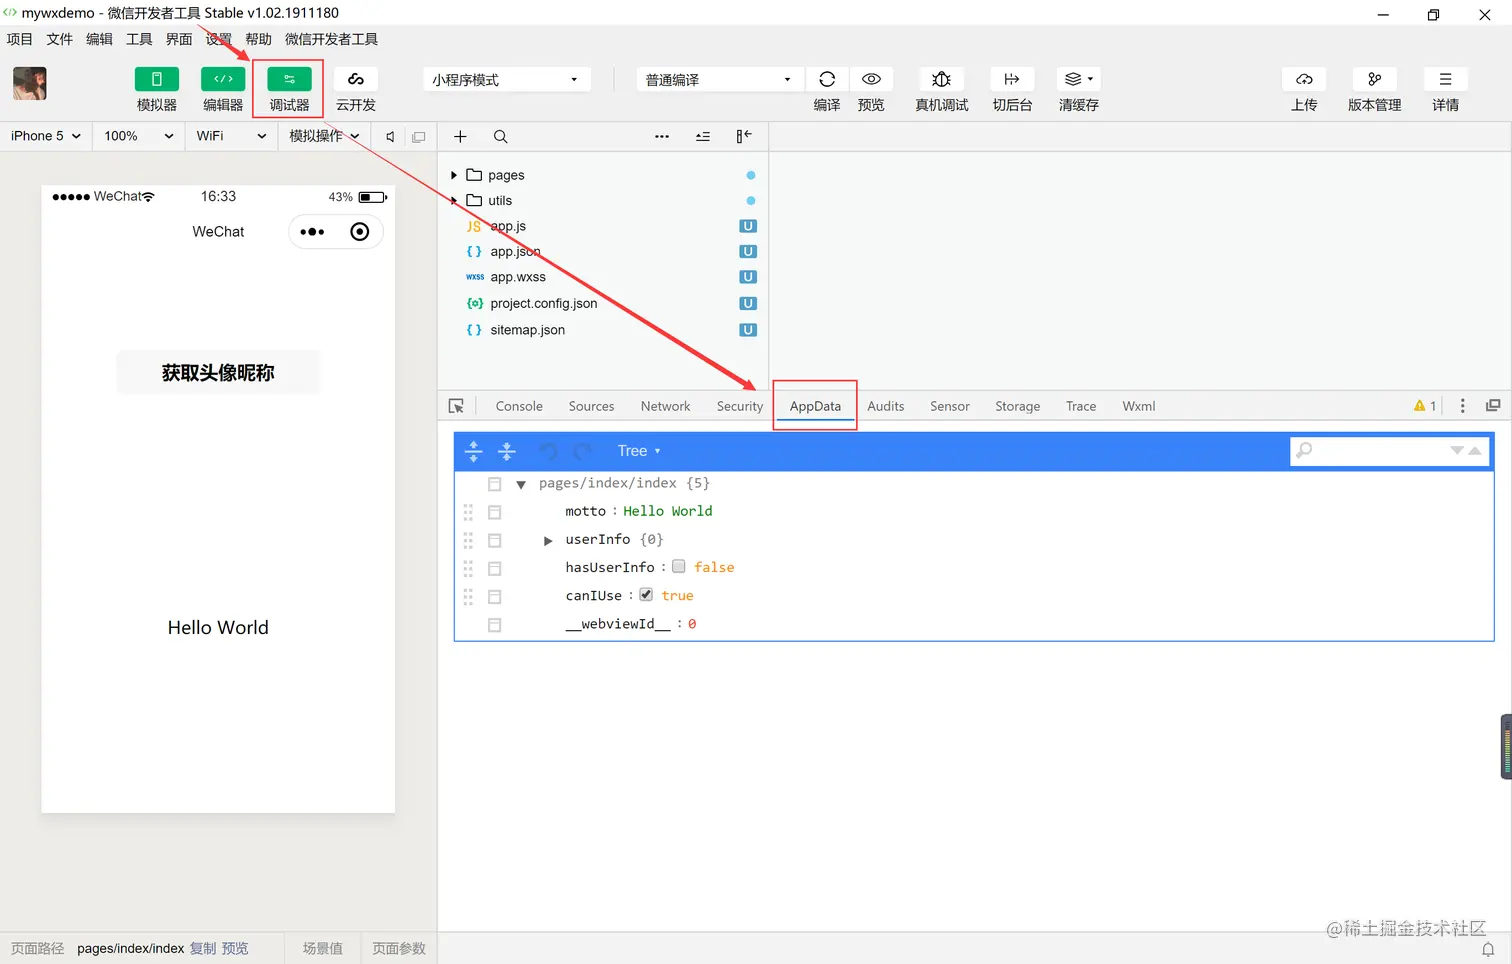
Task: Open 云开发 cloud development icon
Action: (x=355, y=79)
